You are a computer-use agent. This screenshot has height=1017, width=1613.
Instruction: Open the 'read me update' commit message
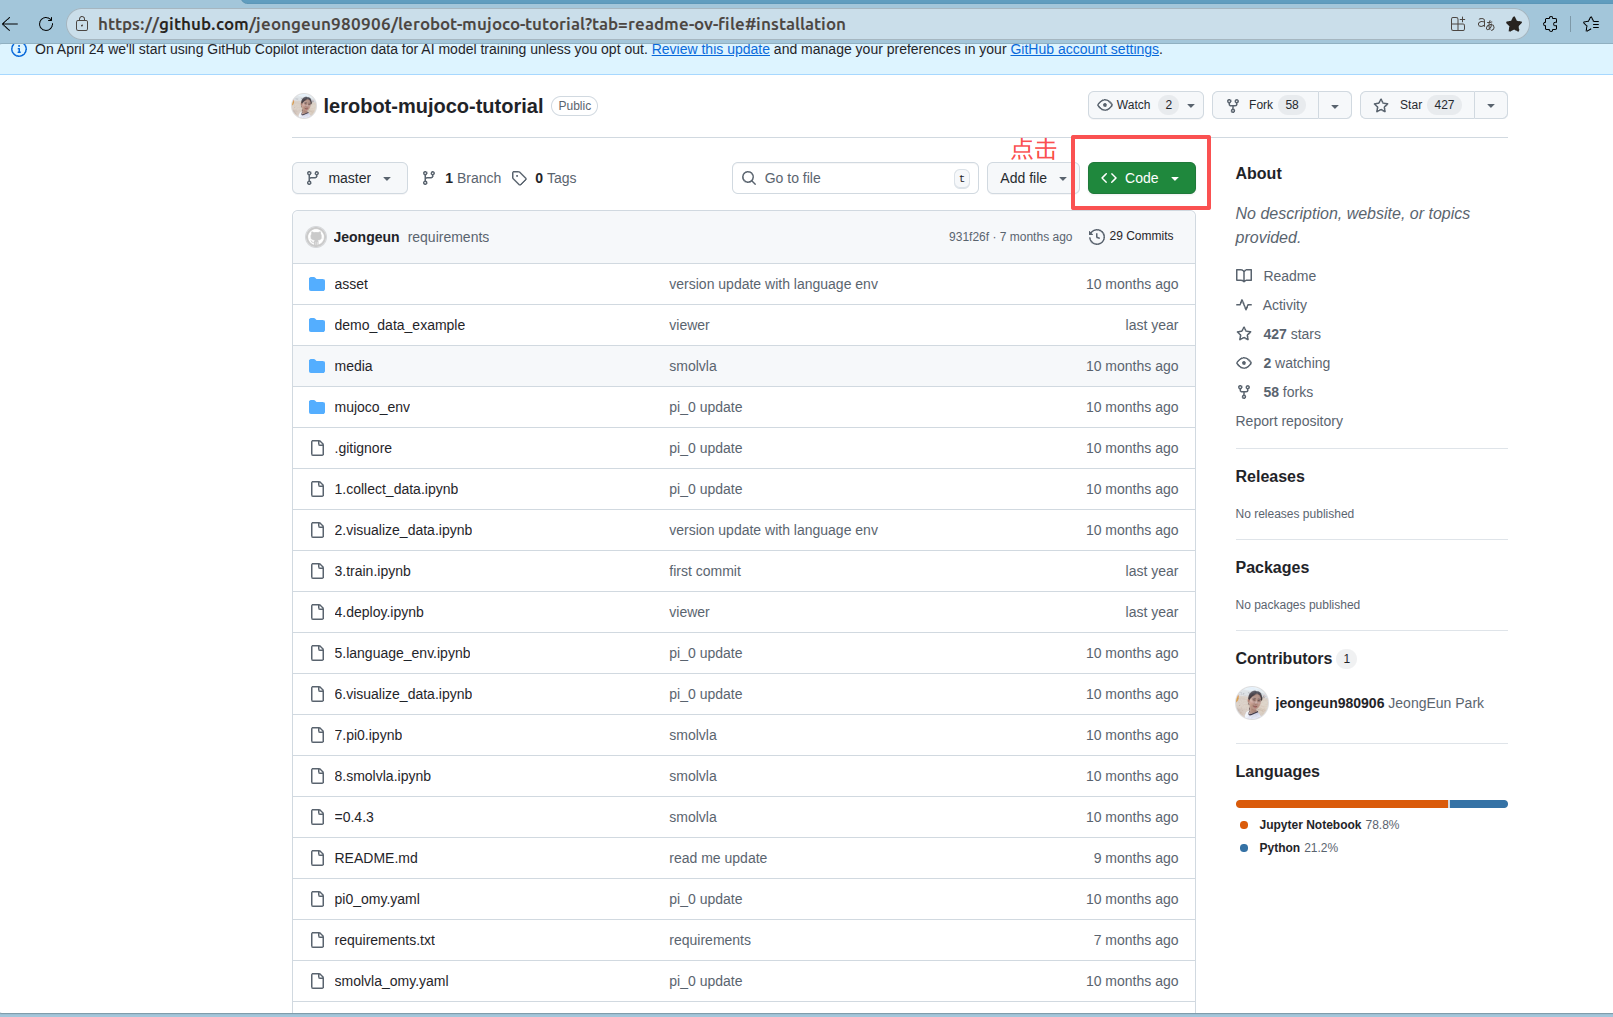718,858
